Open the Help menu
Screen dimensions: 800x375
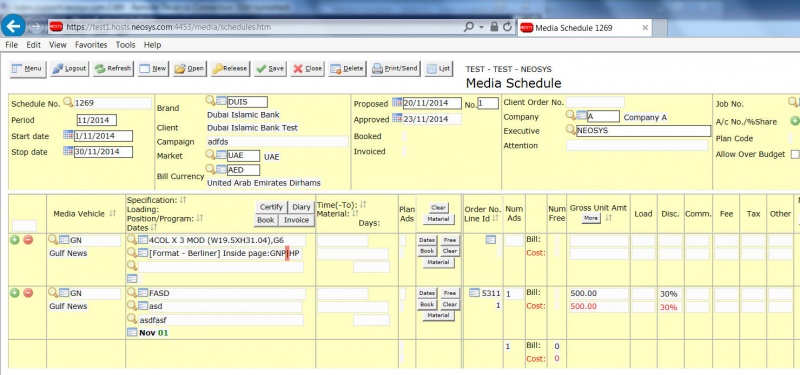tap(152, 45)
